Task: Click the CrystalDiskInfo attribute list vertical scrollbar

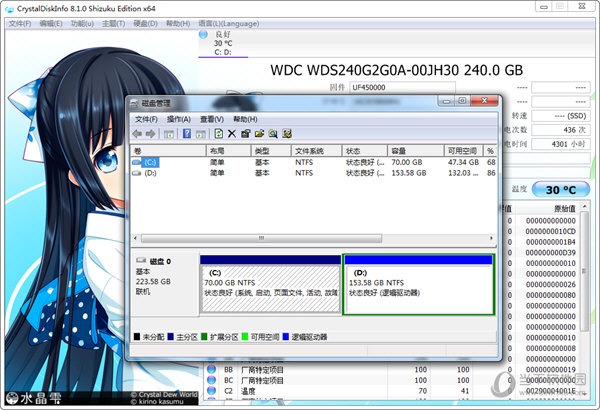Action: pos(584,271)
